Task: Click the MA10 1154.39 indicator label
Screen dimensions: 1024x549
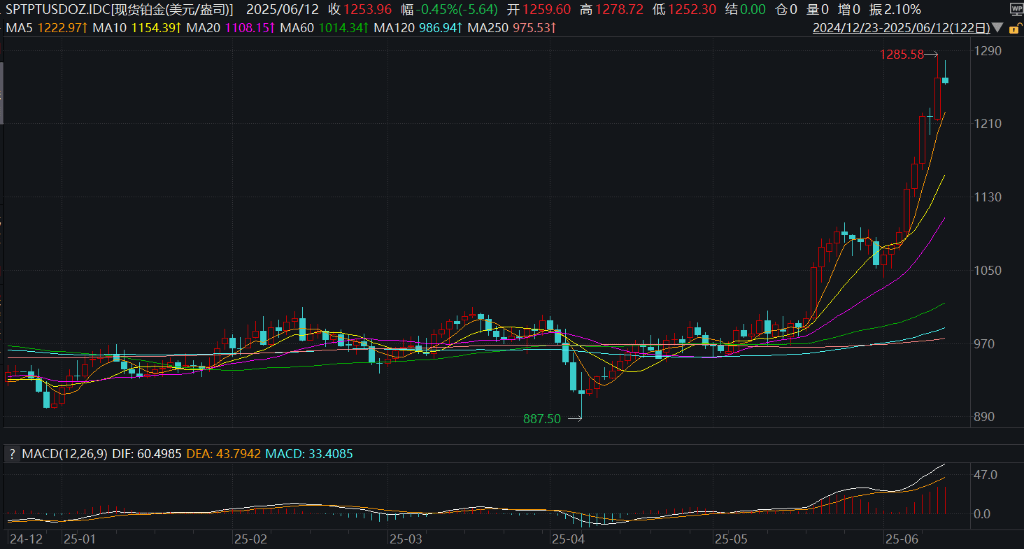Action: click(x=137, y=28)
